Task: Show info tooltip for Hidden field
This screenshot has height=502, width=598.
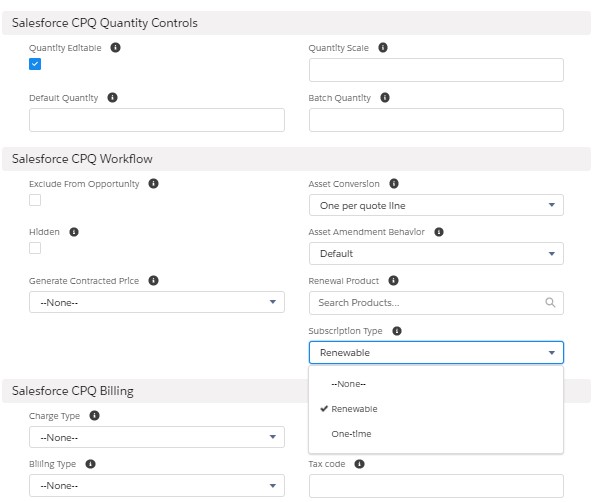Action: click(74, 232)
